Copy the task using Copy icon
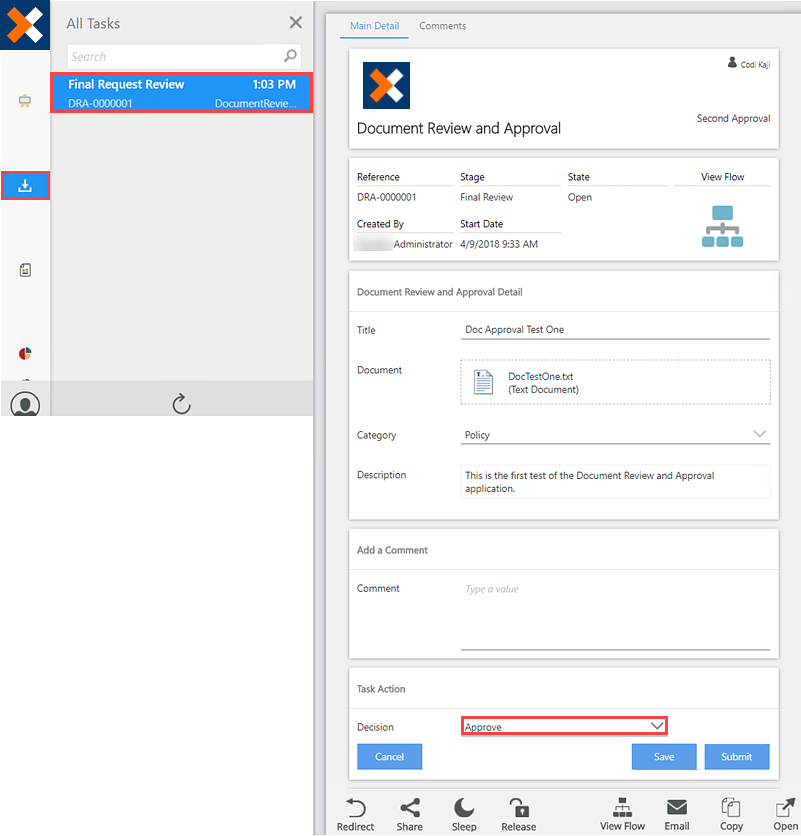The height and width of the screenshot is (836, 801). point(731,808)
